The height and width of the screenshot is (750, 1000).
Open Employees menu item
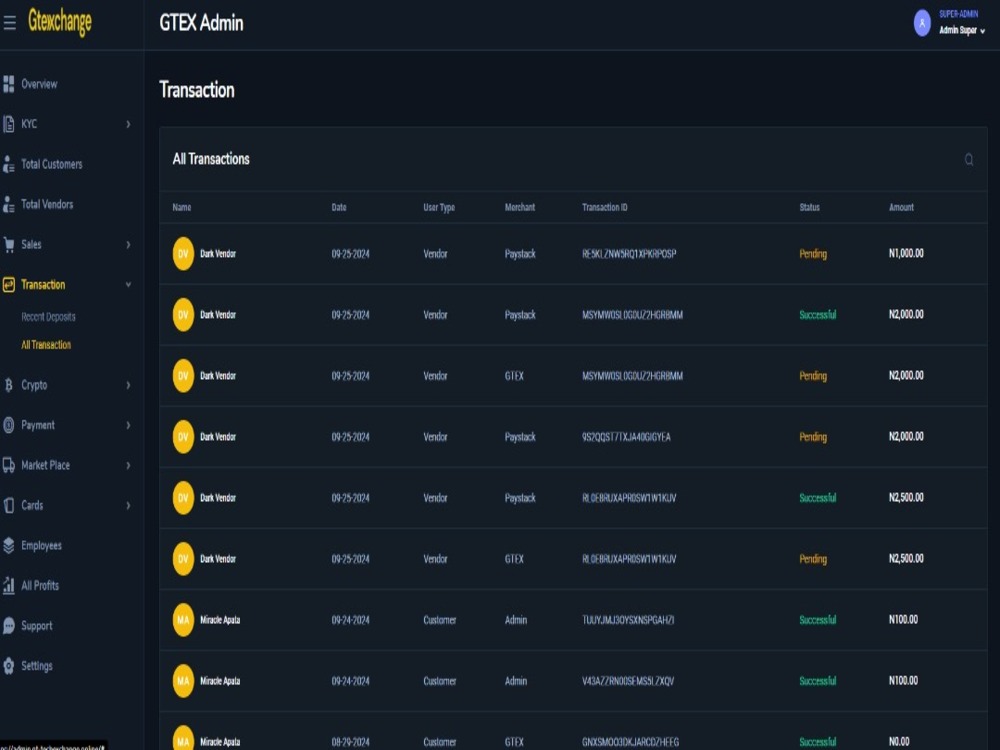(x=41, y=545)
